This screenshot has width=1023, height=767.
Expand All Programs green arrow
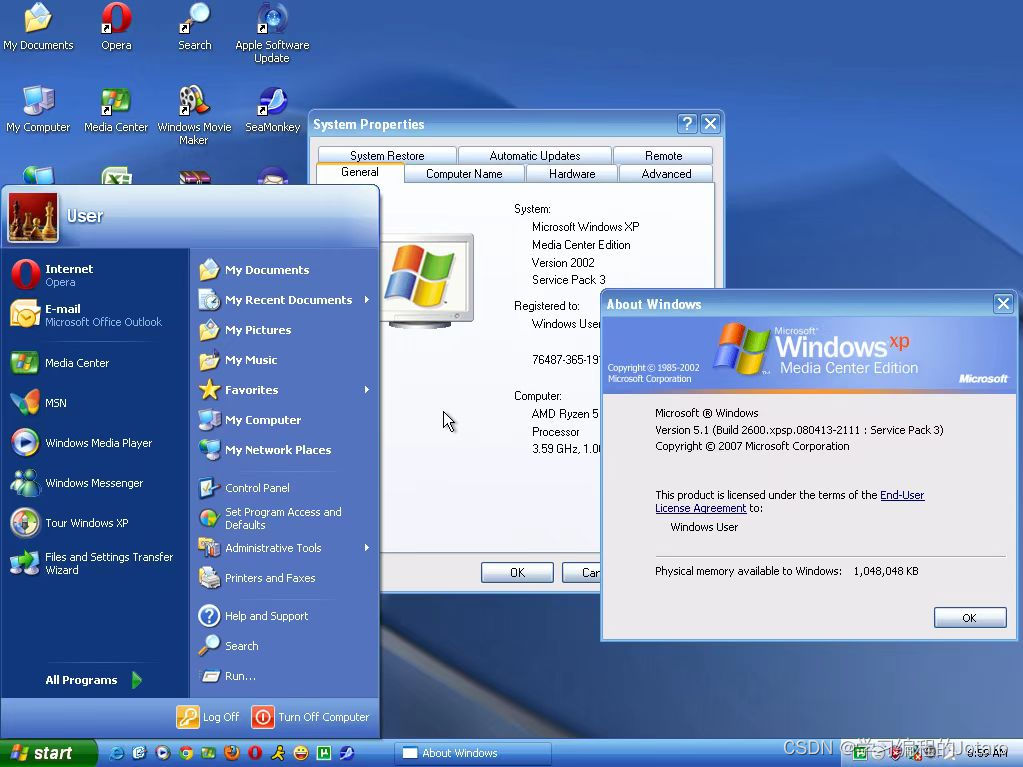[137, 680]
